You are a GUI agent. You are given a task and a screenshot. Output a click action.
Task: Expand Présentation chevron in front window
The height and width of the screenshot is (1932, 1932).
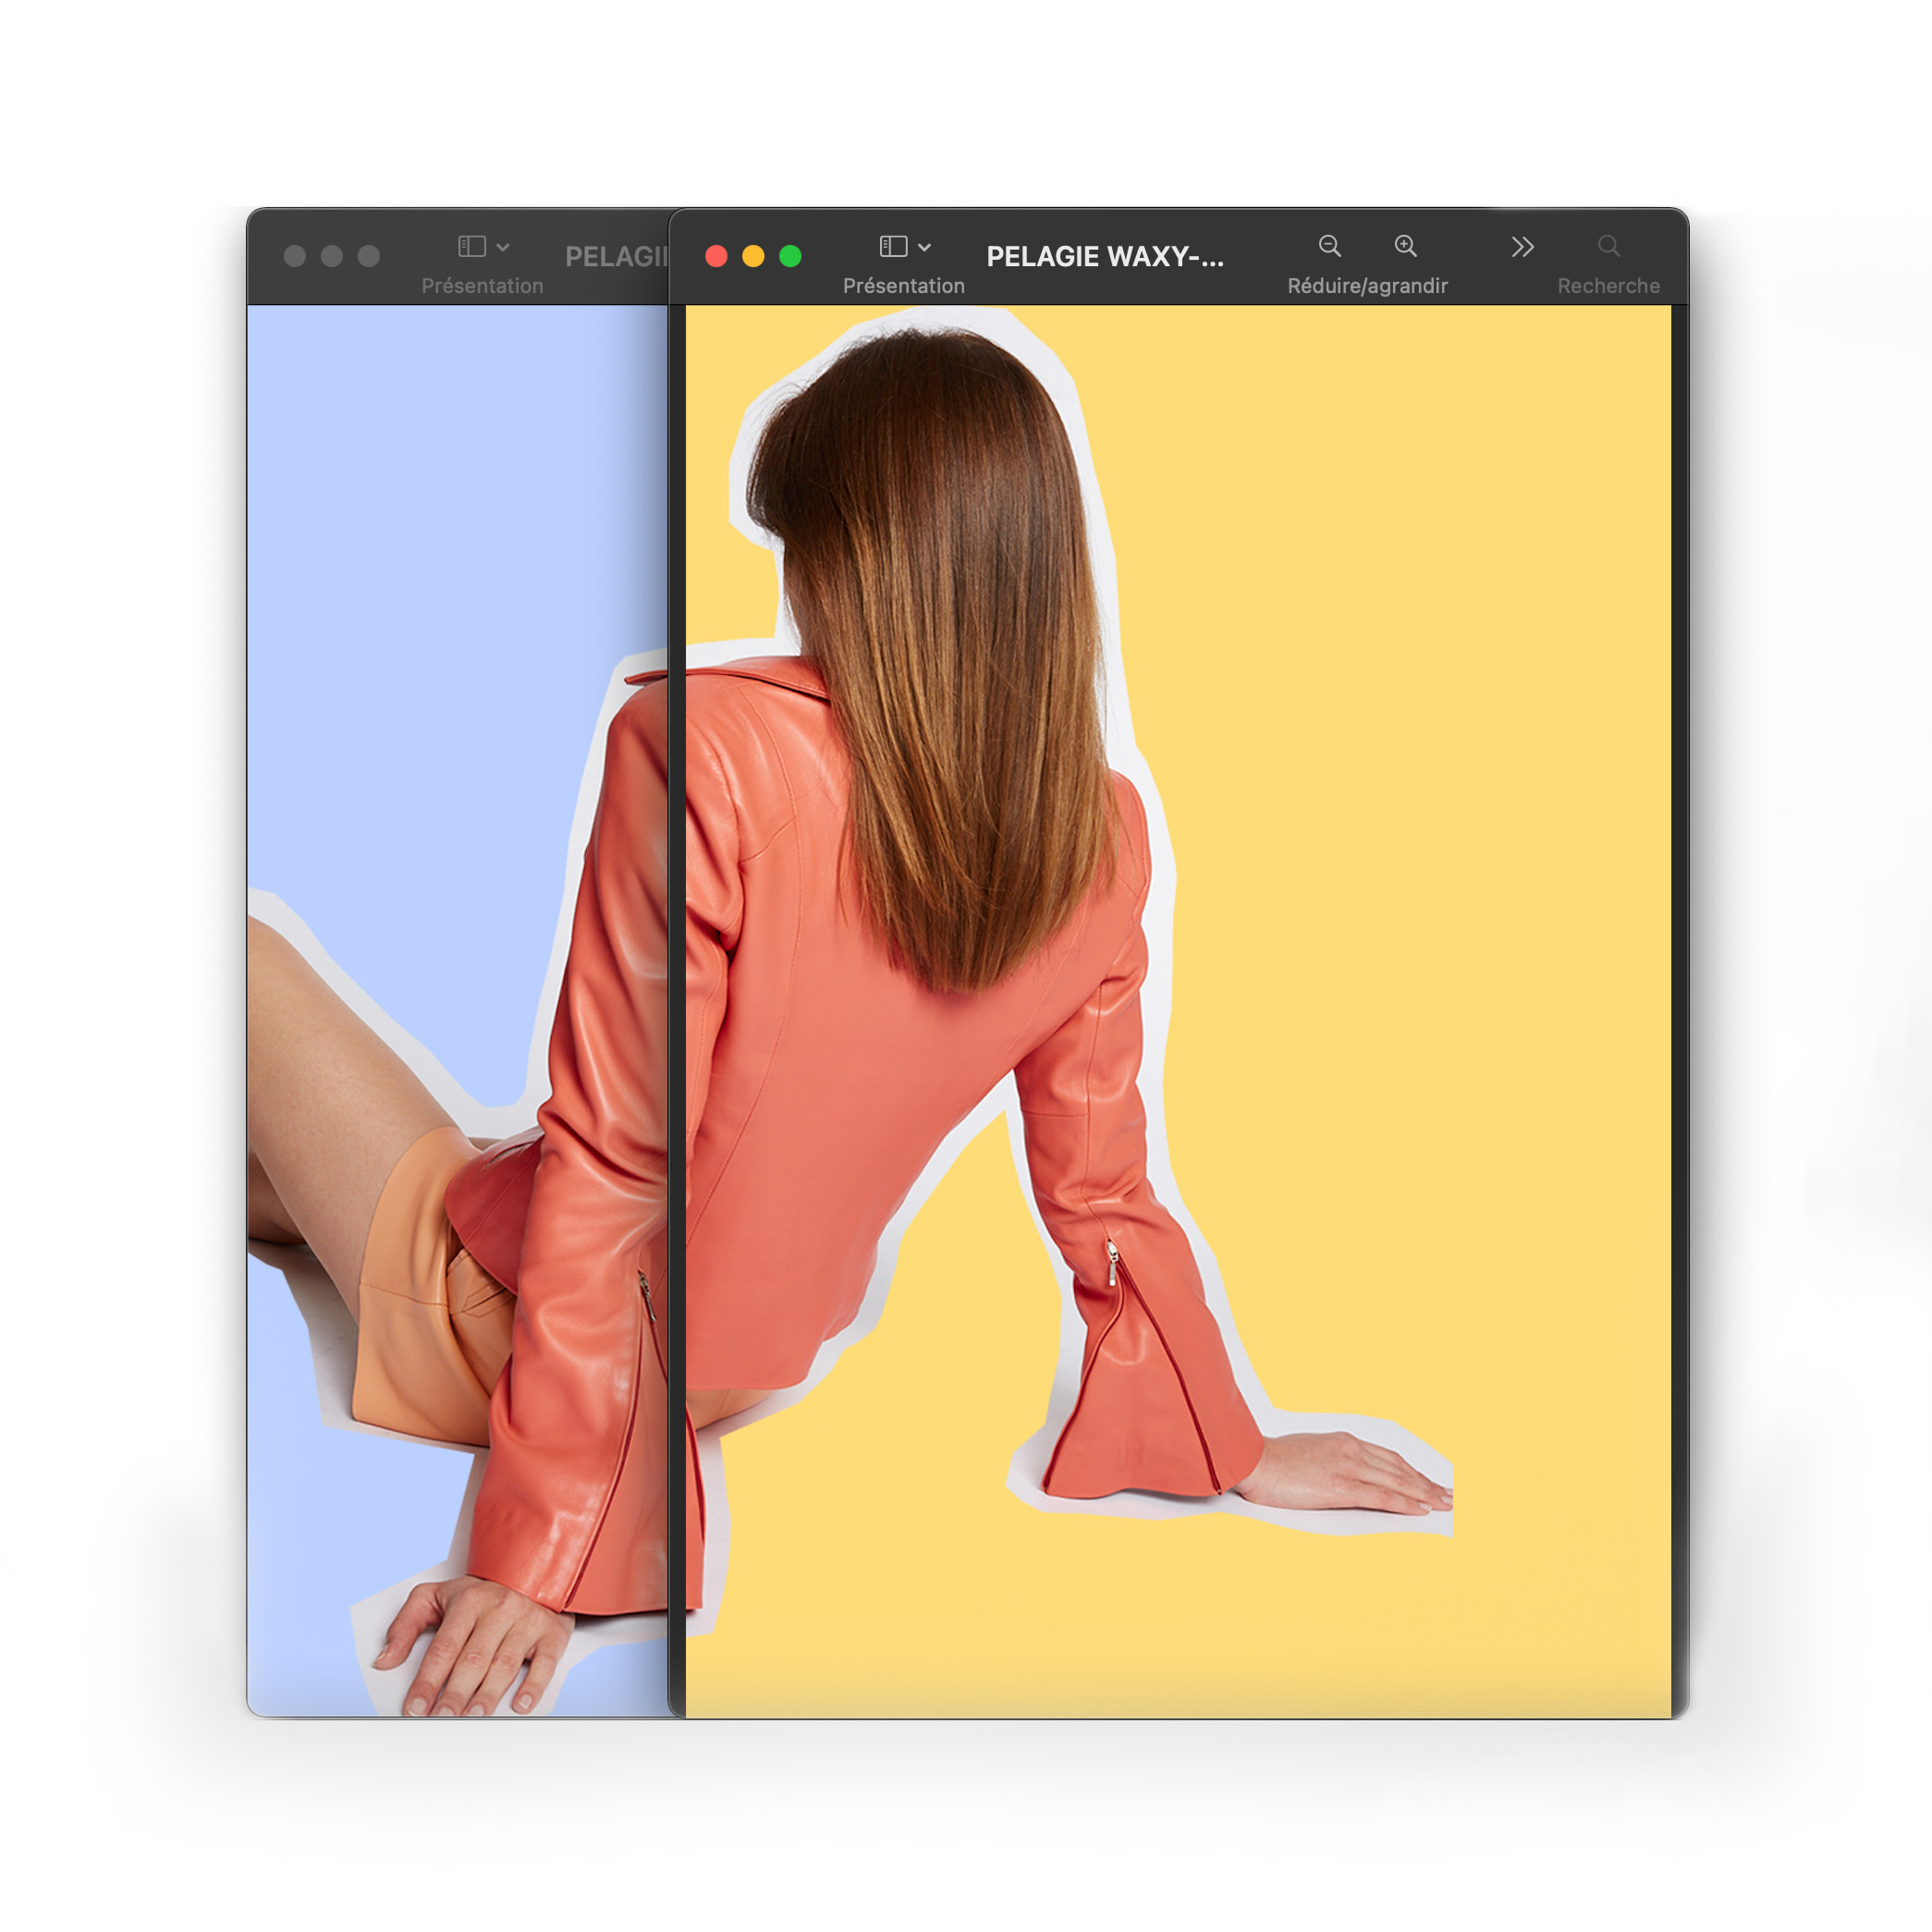(x=925, y=247)
